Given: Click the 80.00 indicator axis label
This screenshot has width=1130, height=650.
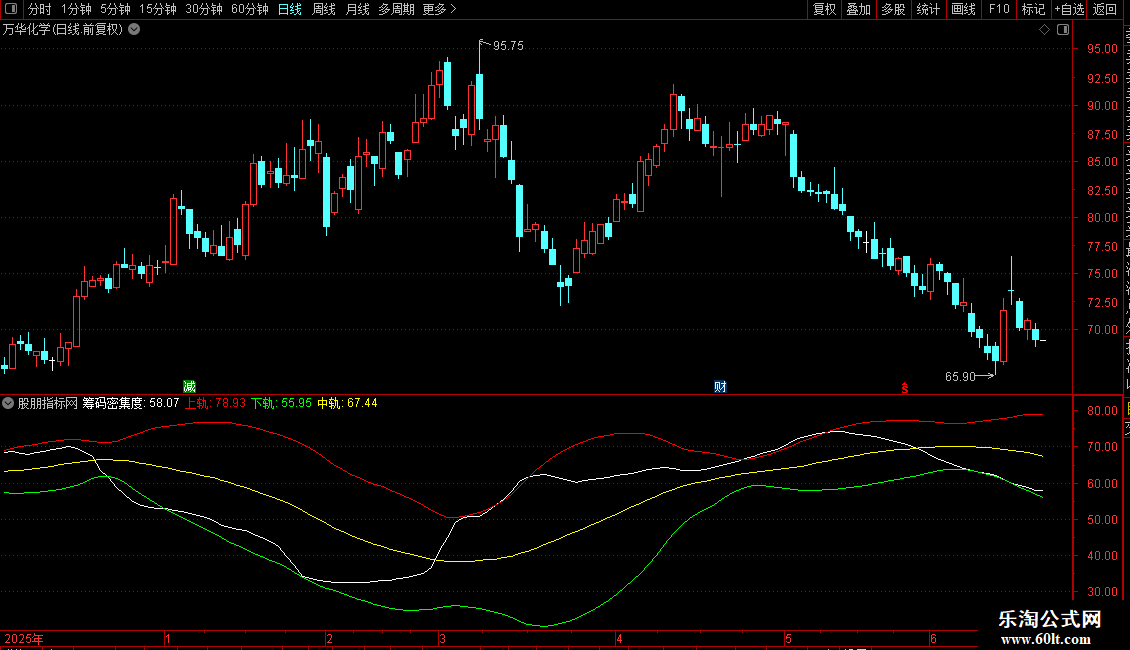Looking at the screenshot, I should [x=1103, y=411].
